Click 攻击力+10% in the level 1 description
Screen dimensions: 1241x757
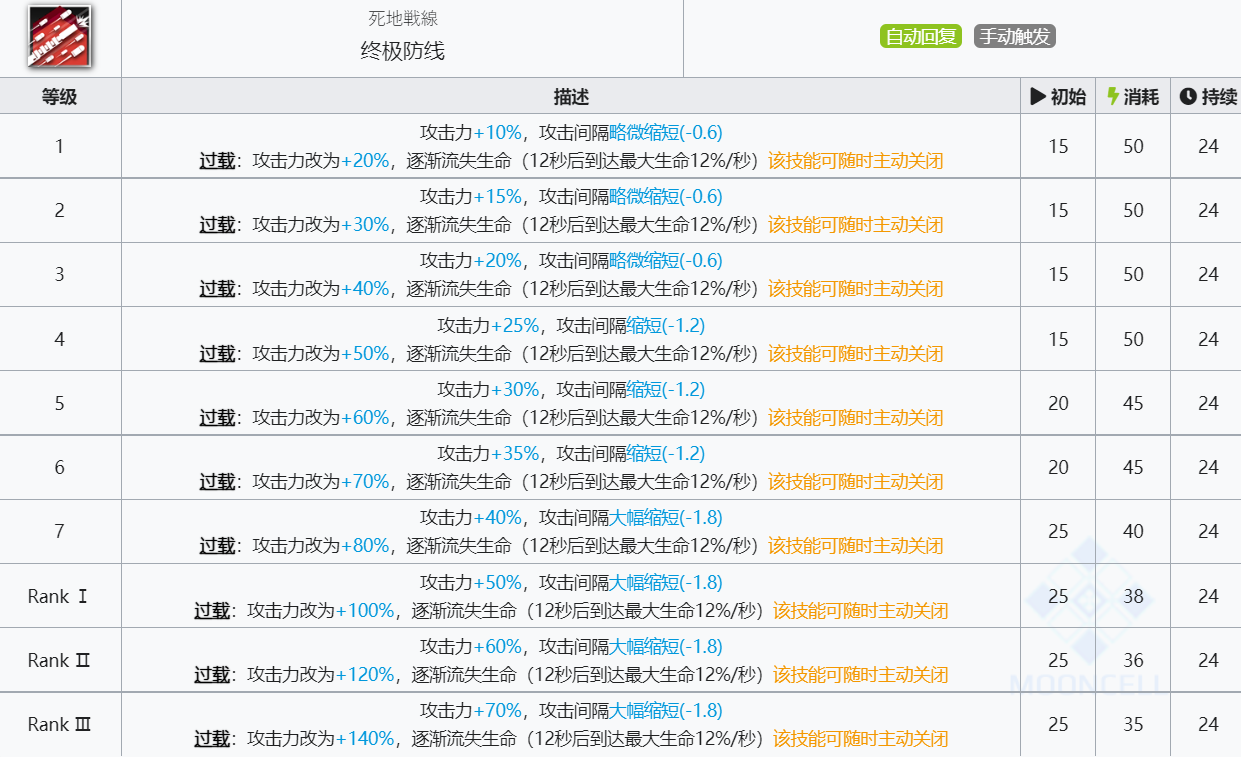[471, 132]
